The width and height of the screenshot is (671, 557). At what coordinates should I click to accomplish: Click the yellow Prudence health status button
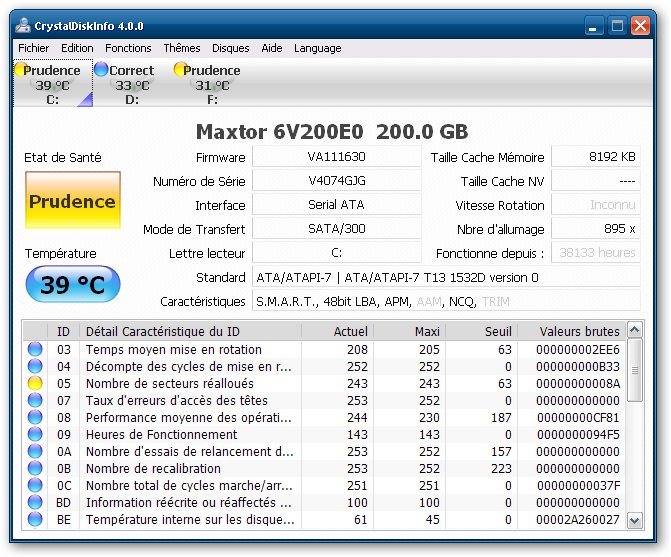tap(72, 201)
